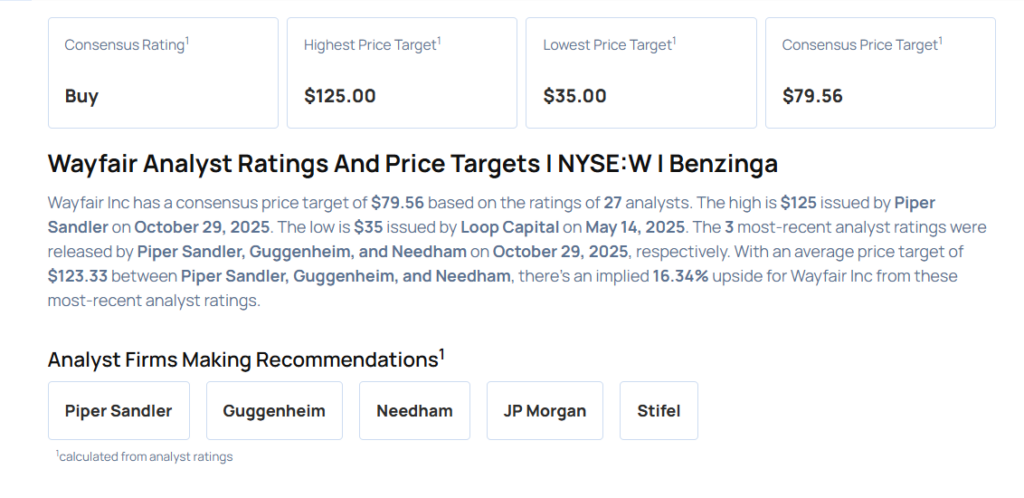The width and height of the screenshot is (1024, 498).
Task: Select the Guggenheim firm button
Action: pyautogui.click(x=274, y=410)
